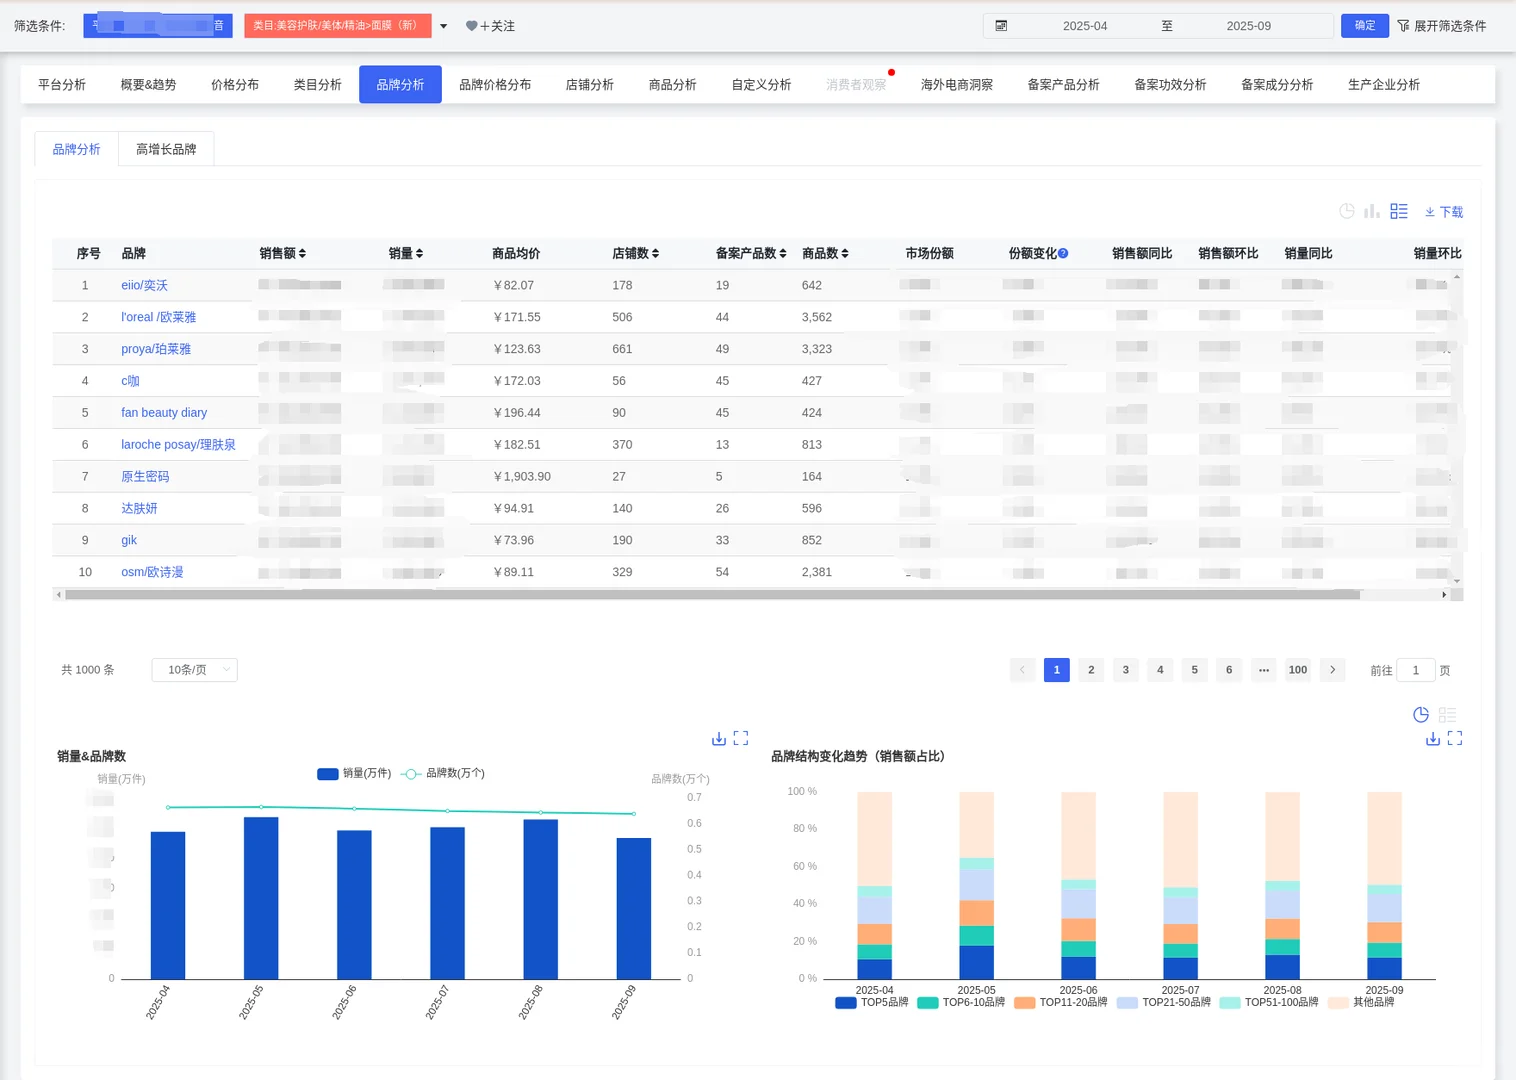Open the 类目分析 tab
The image size is (1516, 1080).
(x=318, y=85)
